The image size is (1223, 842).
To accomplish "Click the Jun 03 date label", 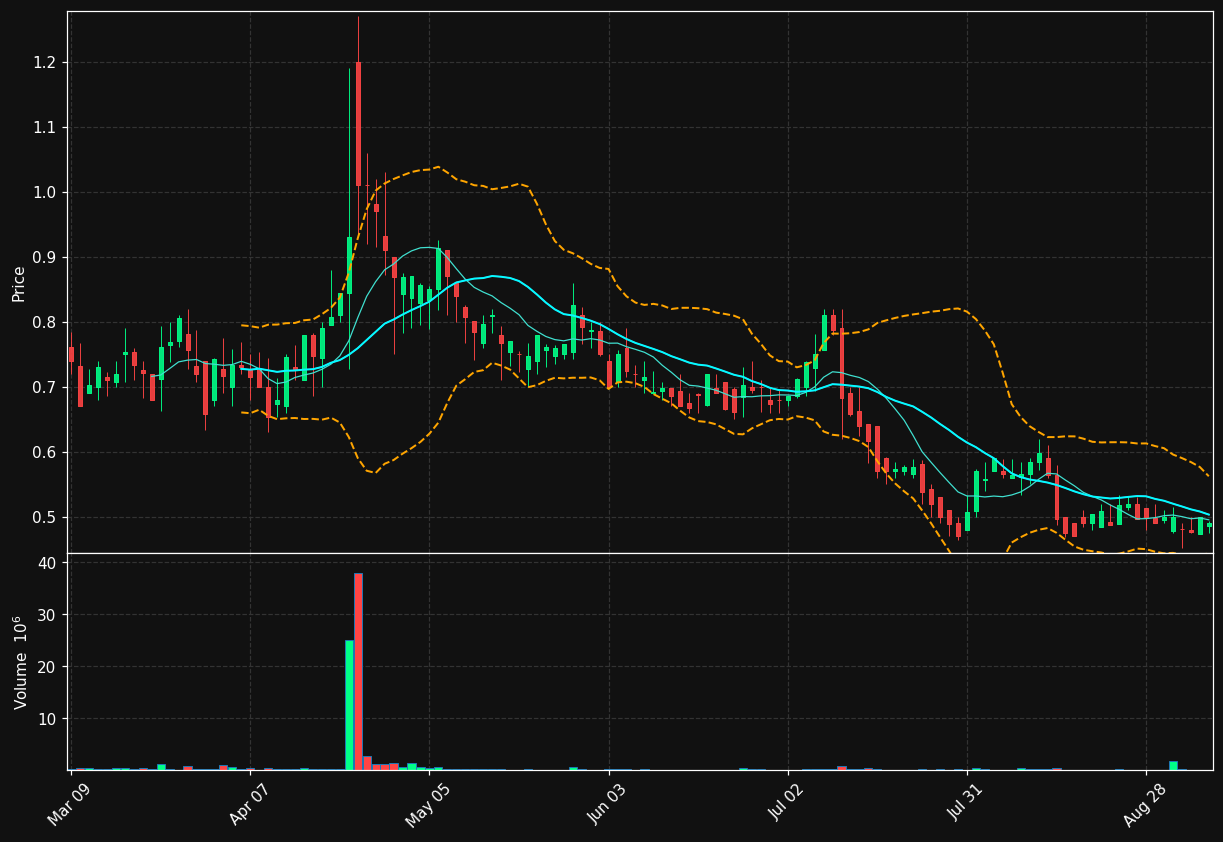I will 606,805.
